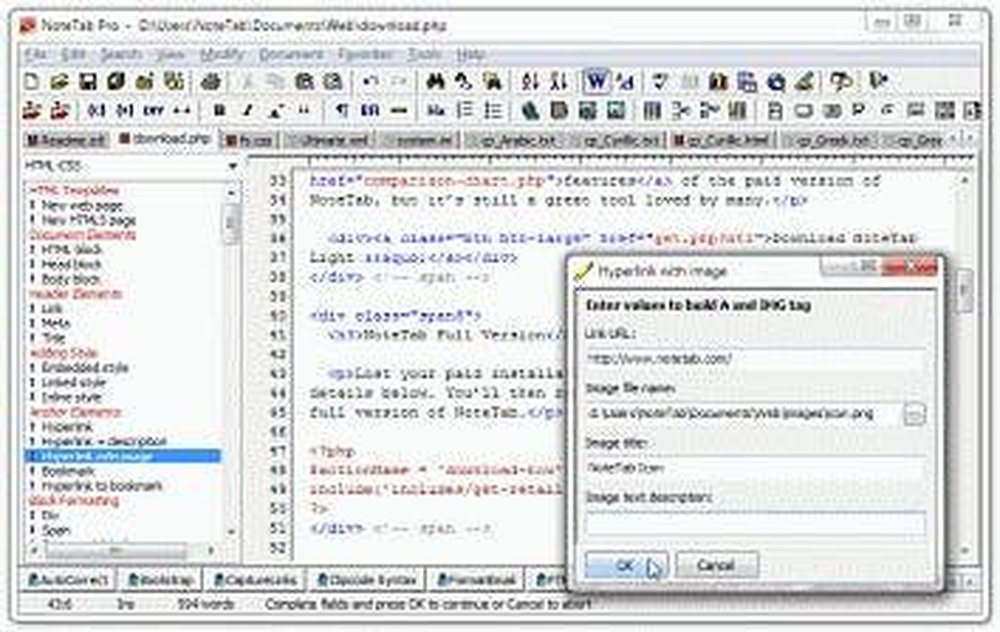The width and height of the screenshot is (1000, 632).
Task: Click the Cut scissors icon
Action: click(248, 82)
